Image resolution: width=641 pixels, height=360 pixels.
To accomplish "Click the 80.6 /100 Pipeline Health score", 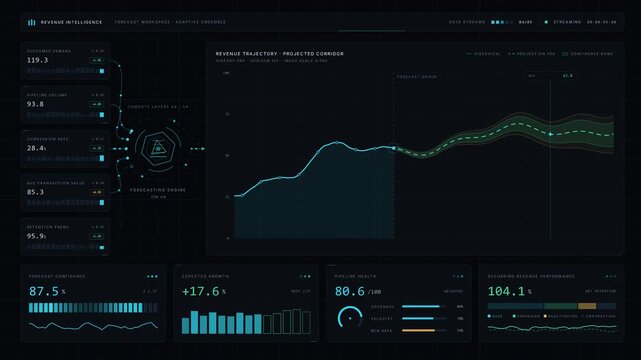I will coord(358,291).
